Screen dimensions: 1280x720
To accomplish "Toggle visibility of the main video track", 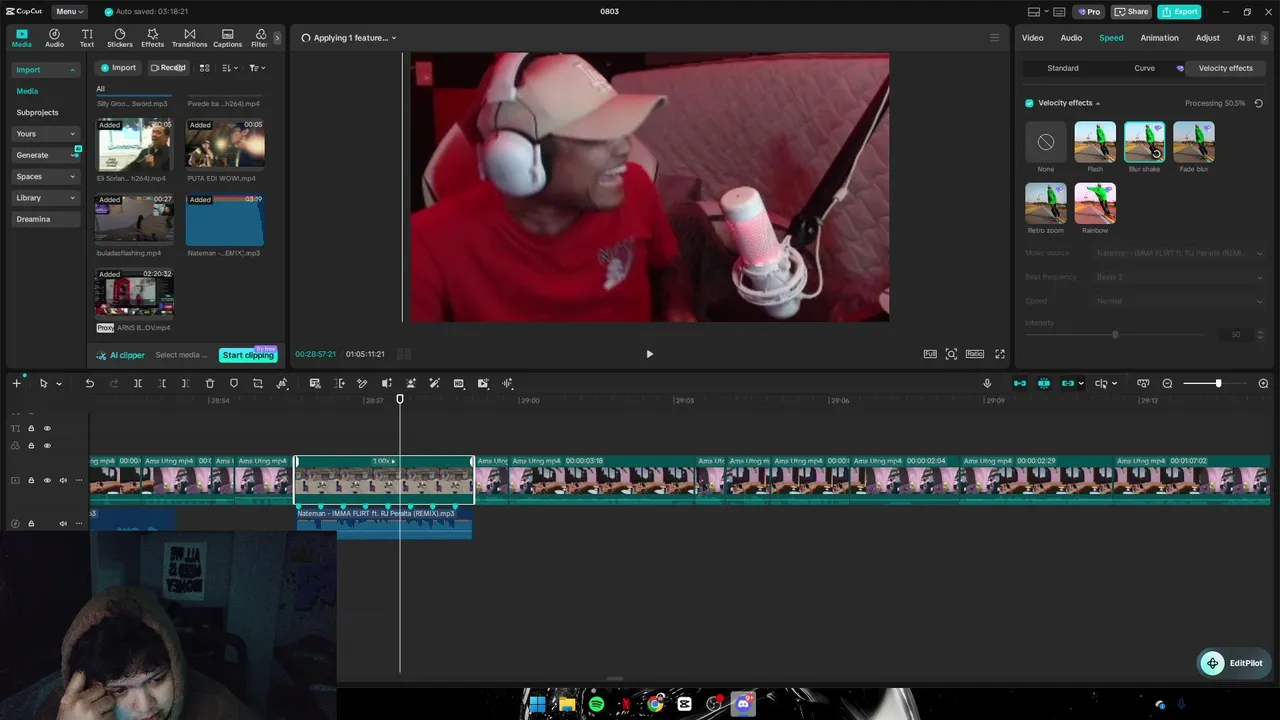I will tap(47, 480).
